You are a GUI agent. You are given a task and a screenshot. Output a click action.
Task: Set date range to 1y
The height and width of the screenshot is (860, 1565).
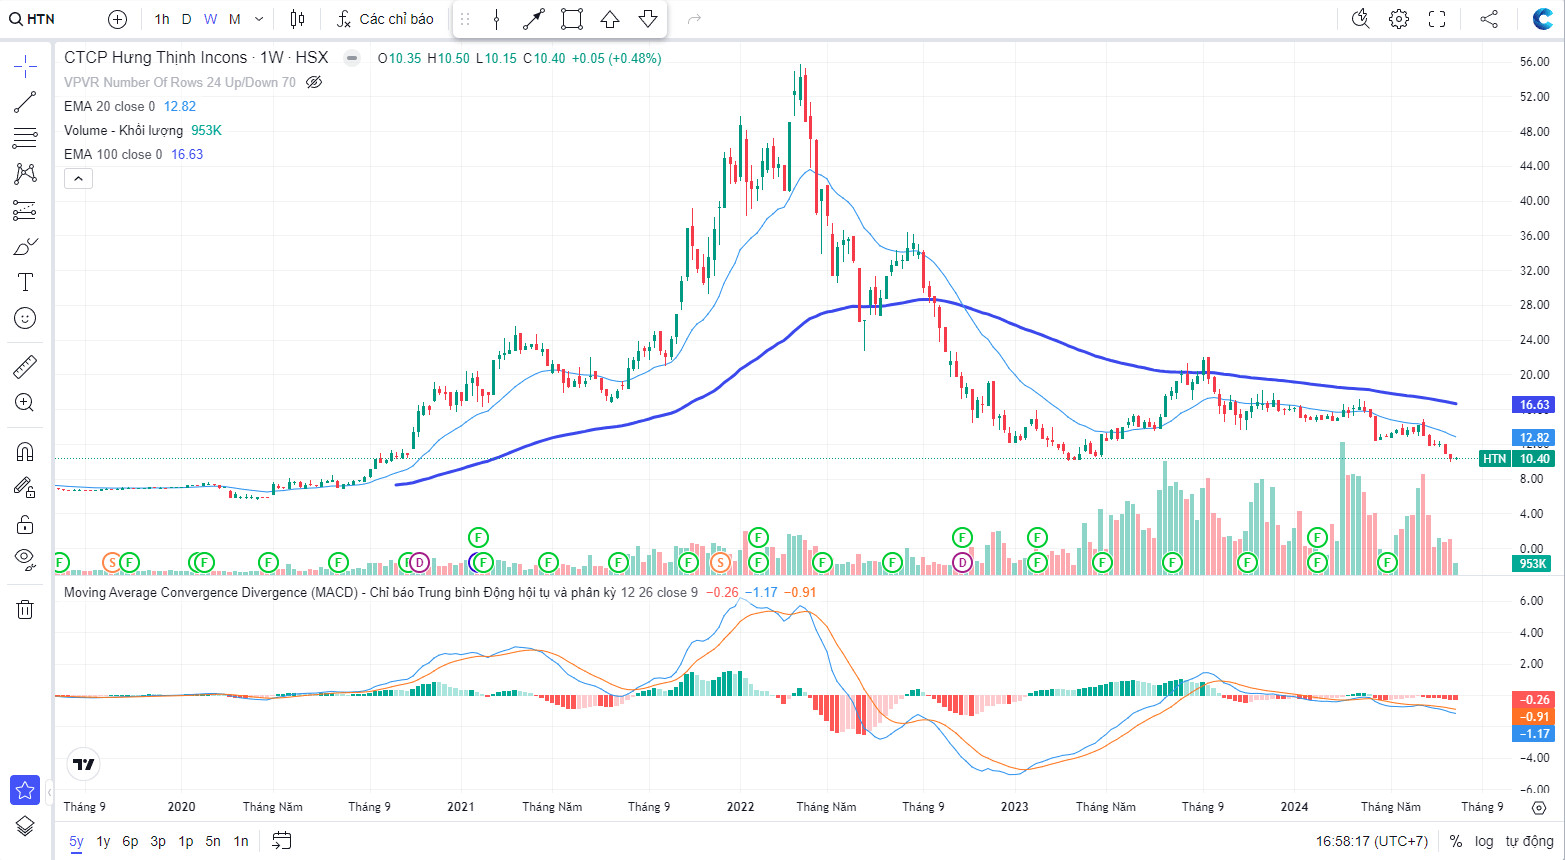click(x=103, y=841)
